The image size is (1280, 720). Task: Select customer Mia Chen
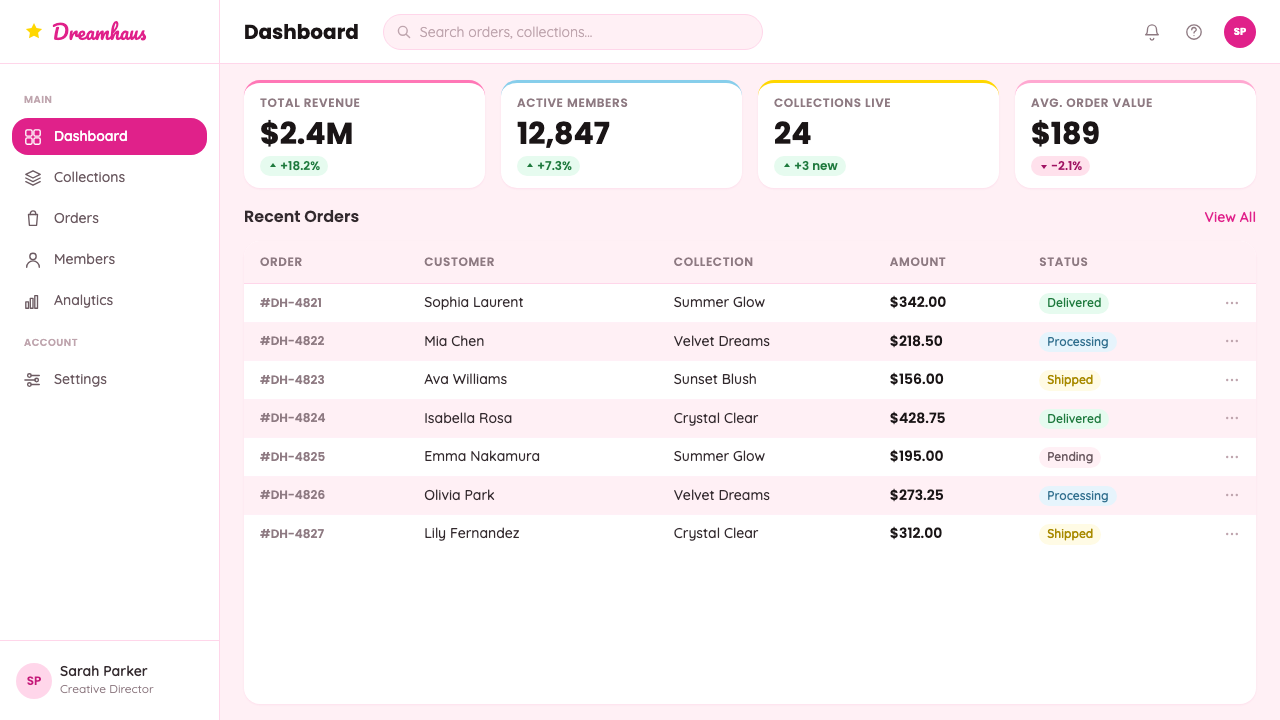pyautogui.click(x=454, y=341)
